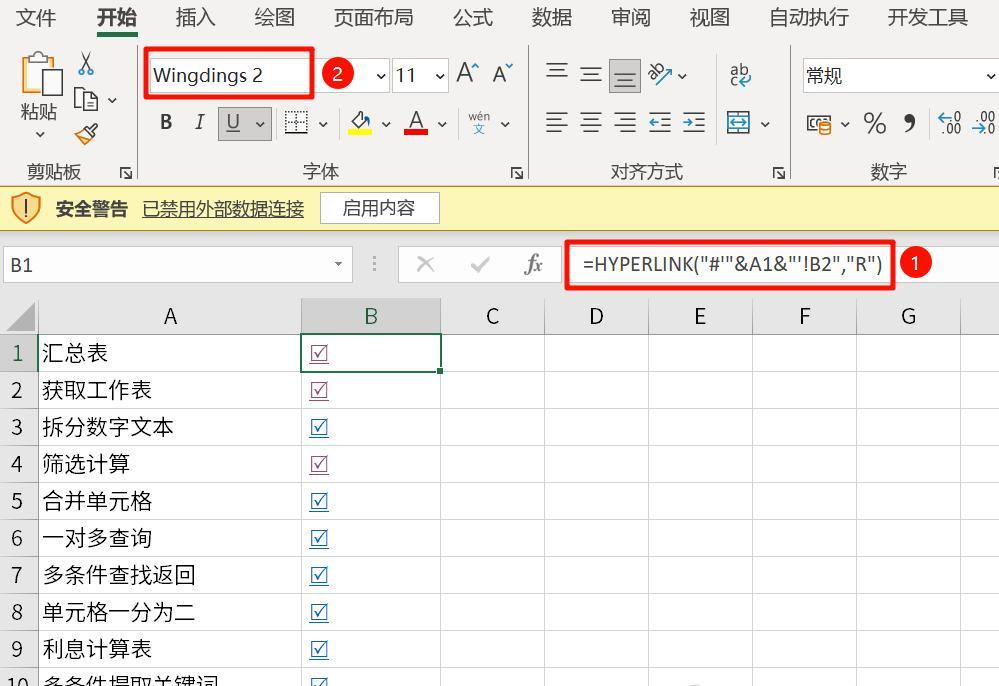Select column B header

click(x=371, y=316)
